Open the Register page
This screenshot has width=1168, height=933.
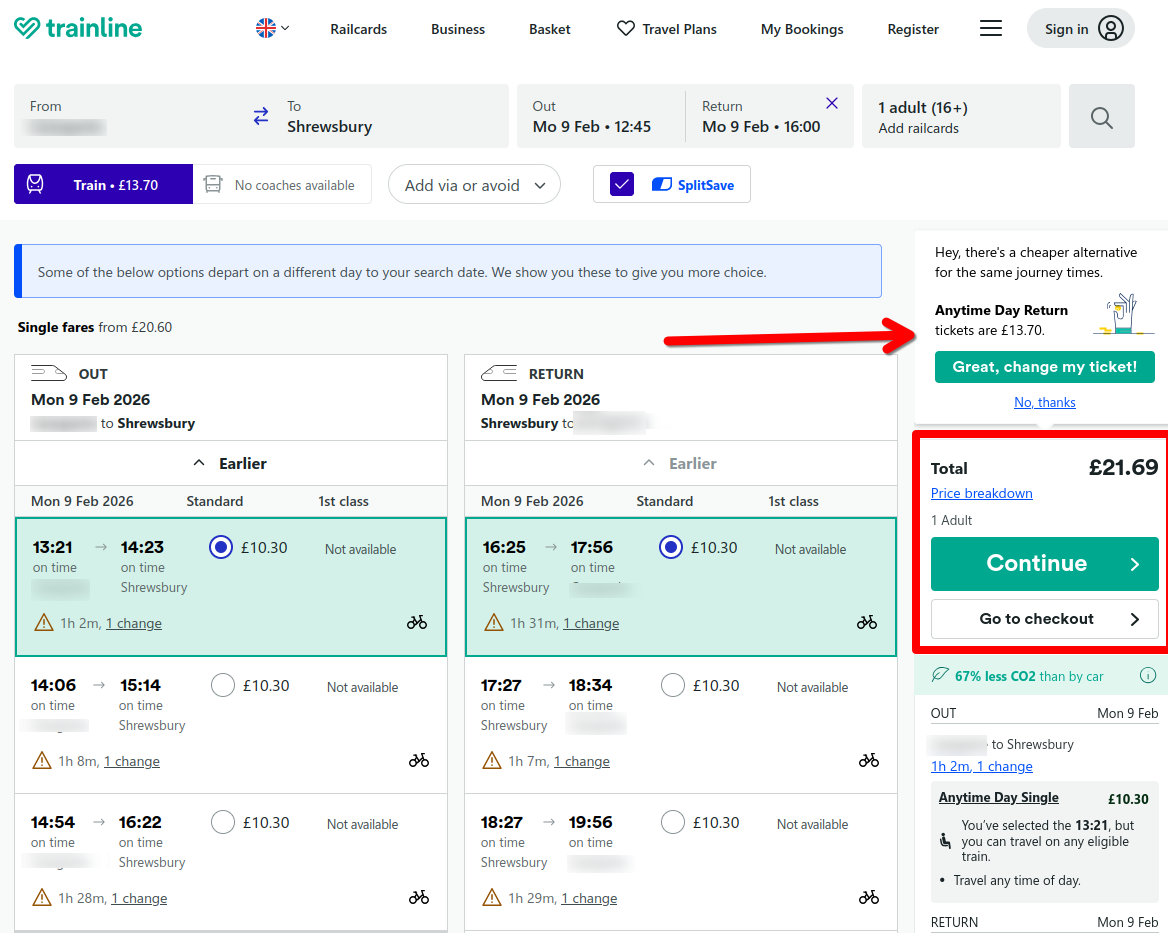click(912, 29)
